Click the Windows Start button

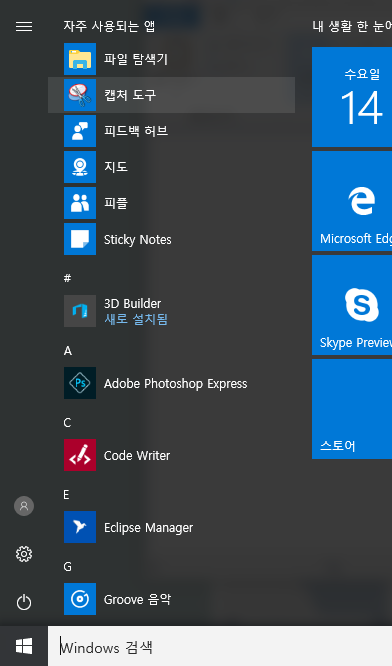click(x=24, y=647)
